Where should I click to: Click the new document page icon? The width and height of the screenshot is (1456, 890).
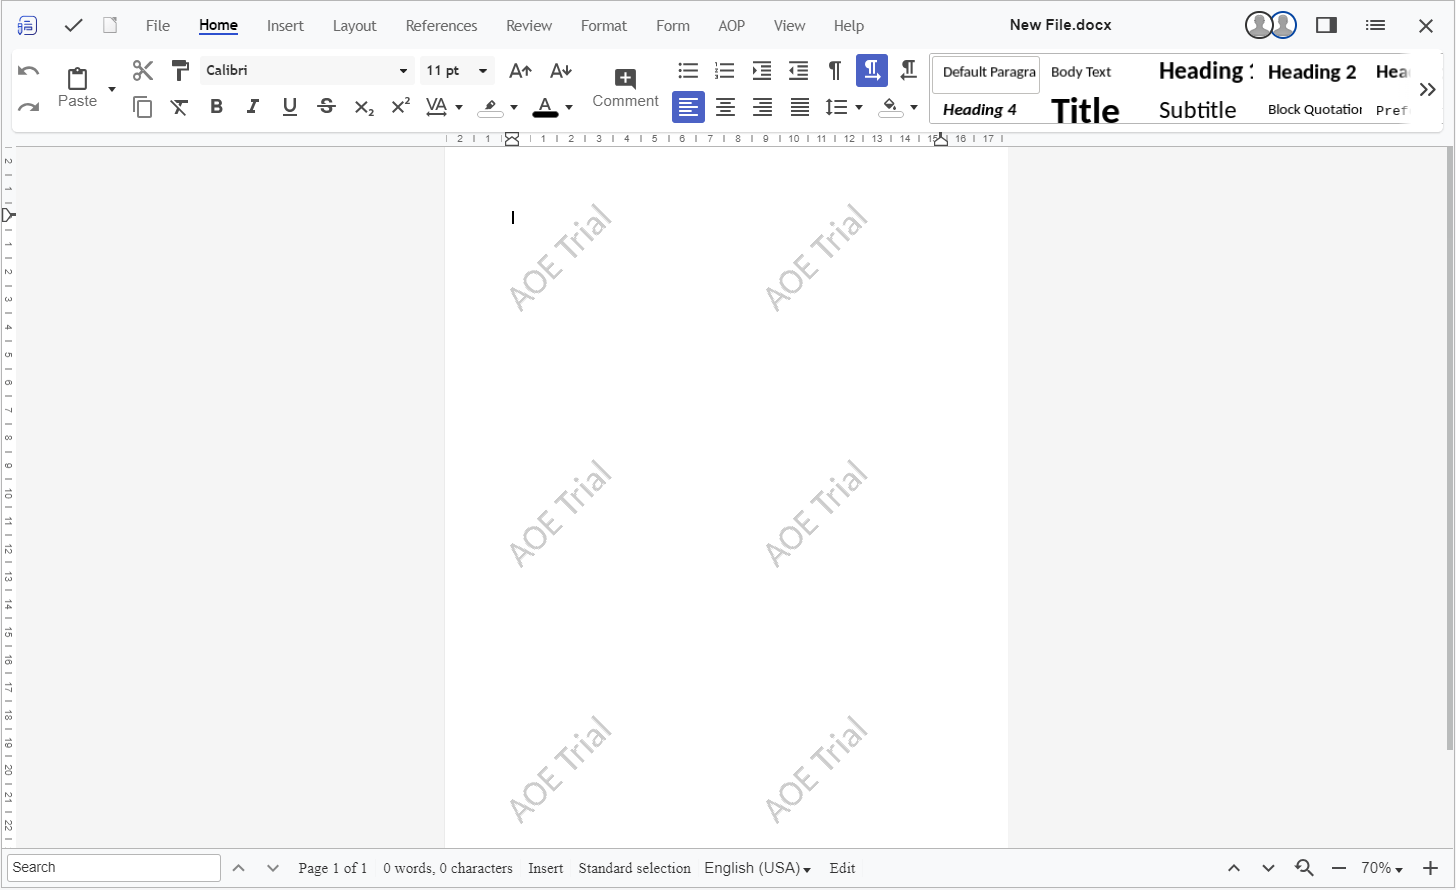coord(110,25)
